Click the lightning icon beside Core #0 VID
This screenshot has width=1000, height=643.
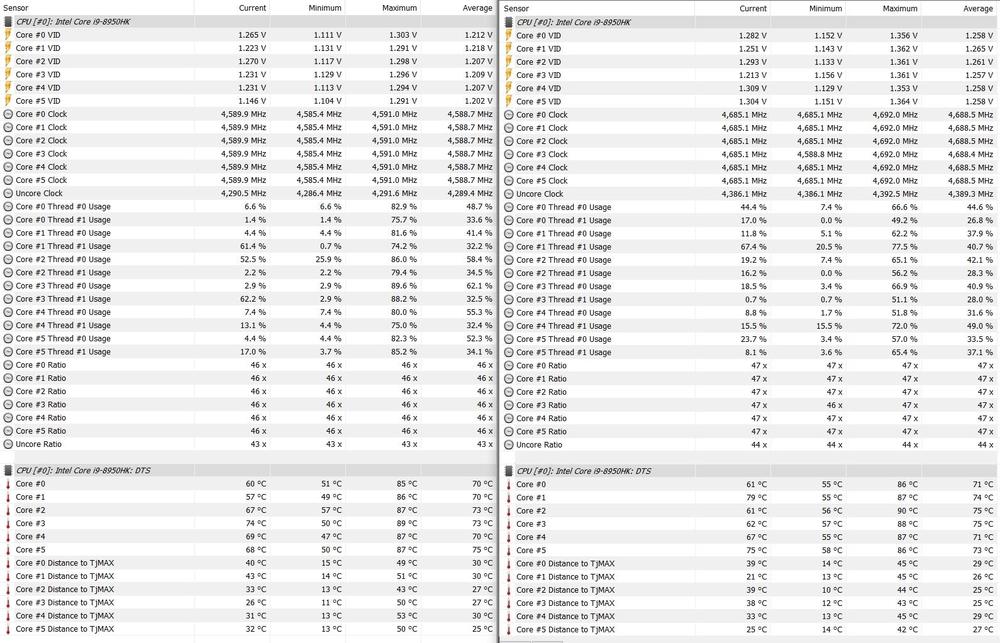pyautogui.click(x=9, y=35)
